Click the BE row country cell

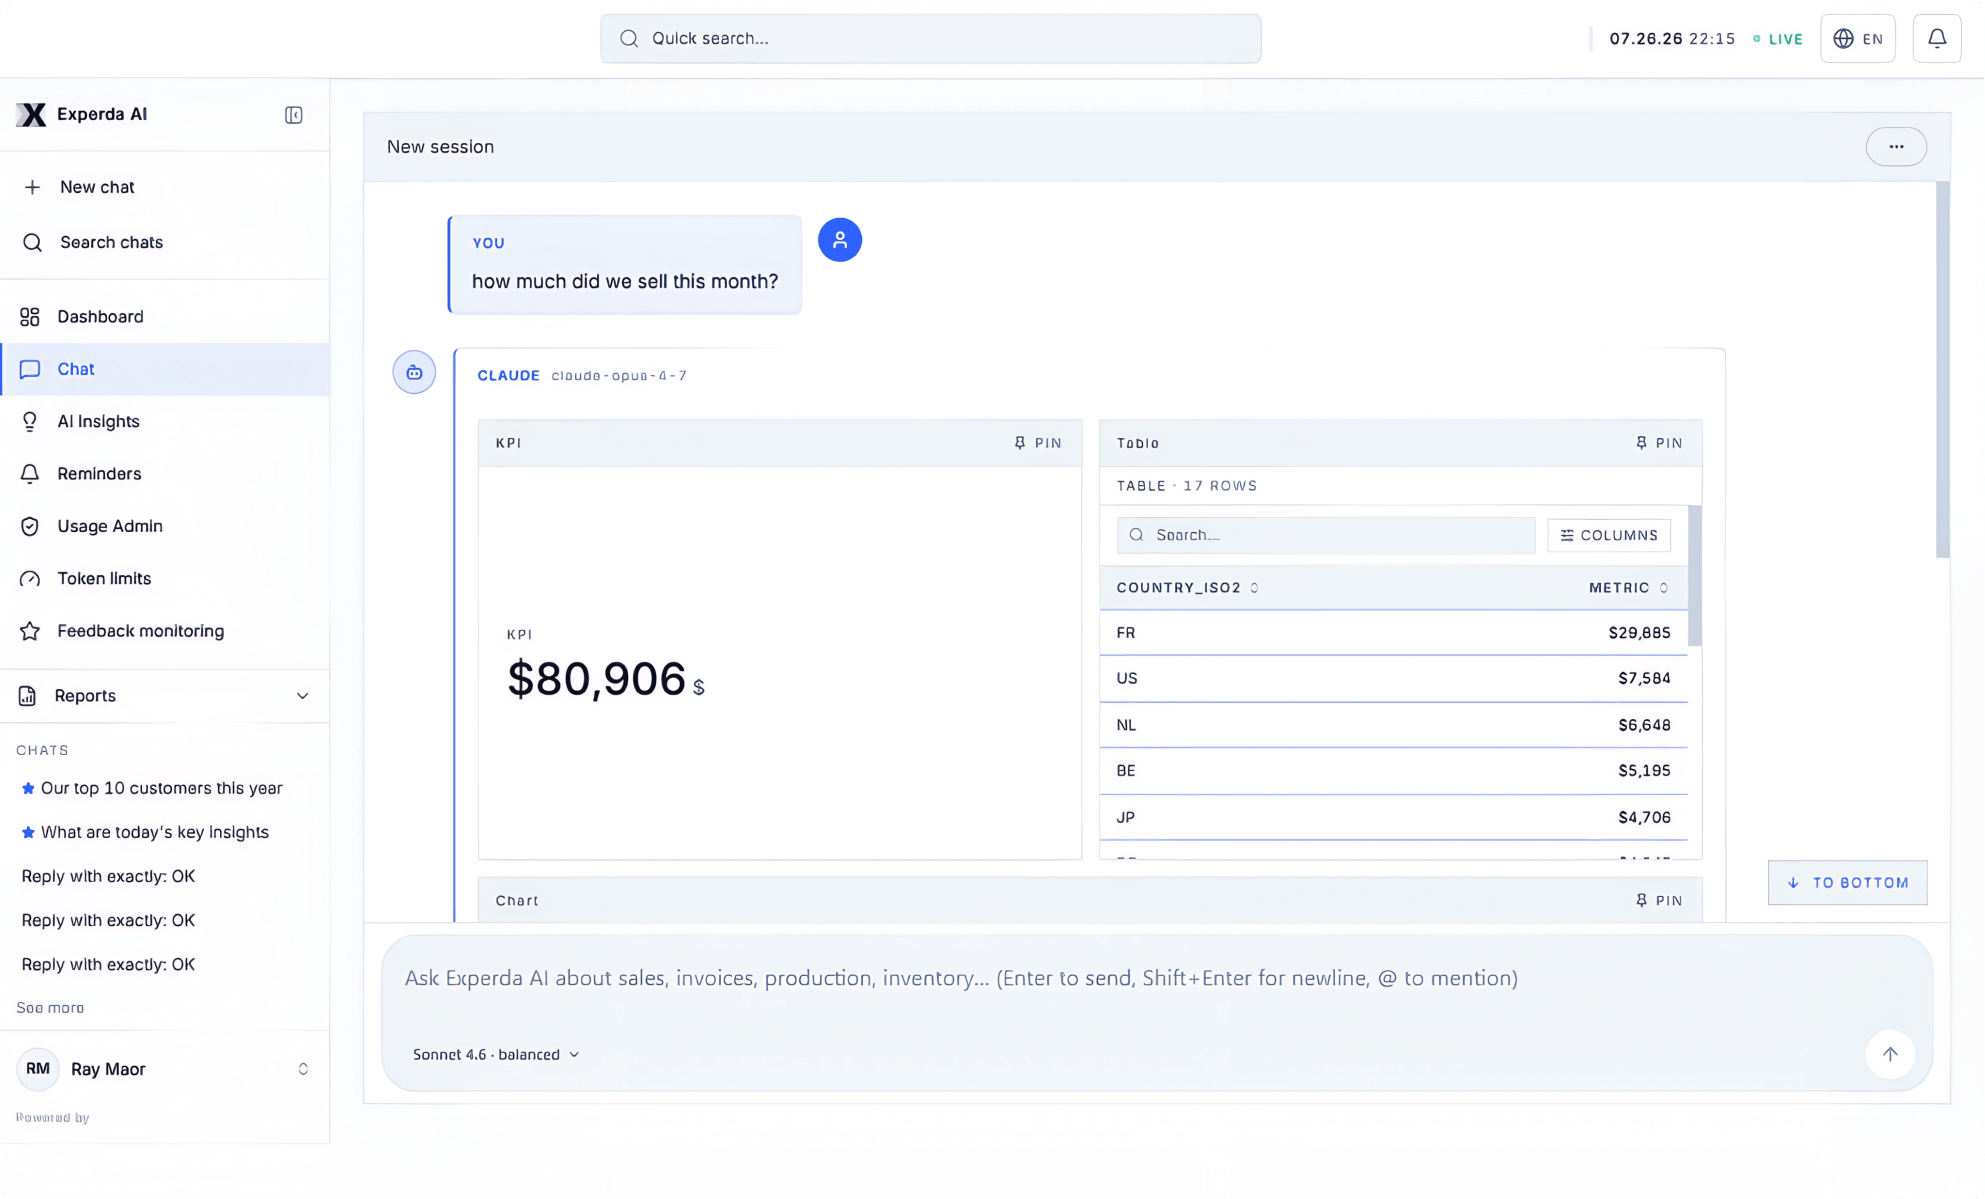point(1126,771)
